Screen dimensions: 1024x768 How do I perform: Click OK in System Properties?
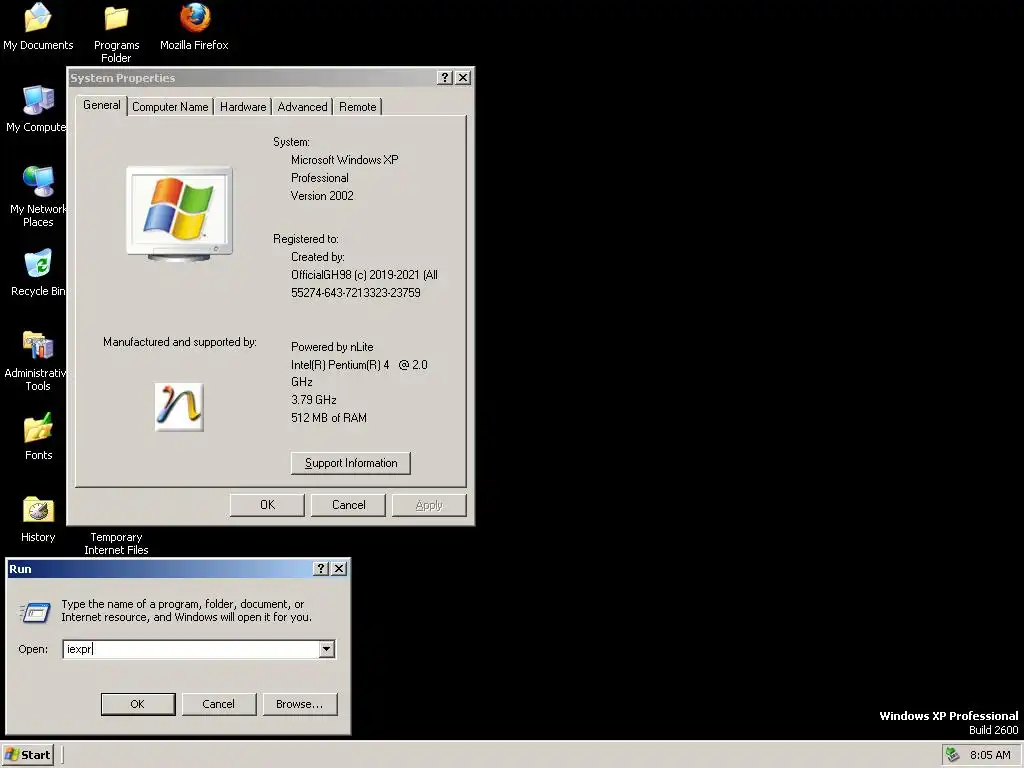click(267, 505)
